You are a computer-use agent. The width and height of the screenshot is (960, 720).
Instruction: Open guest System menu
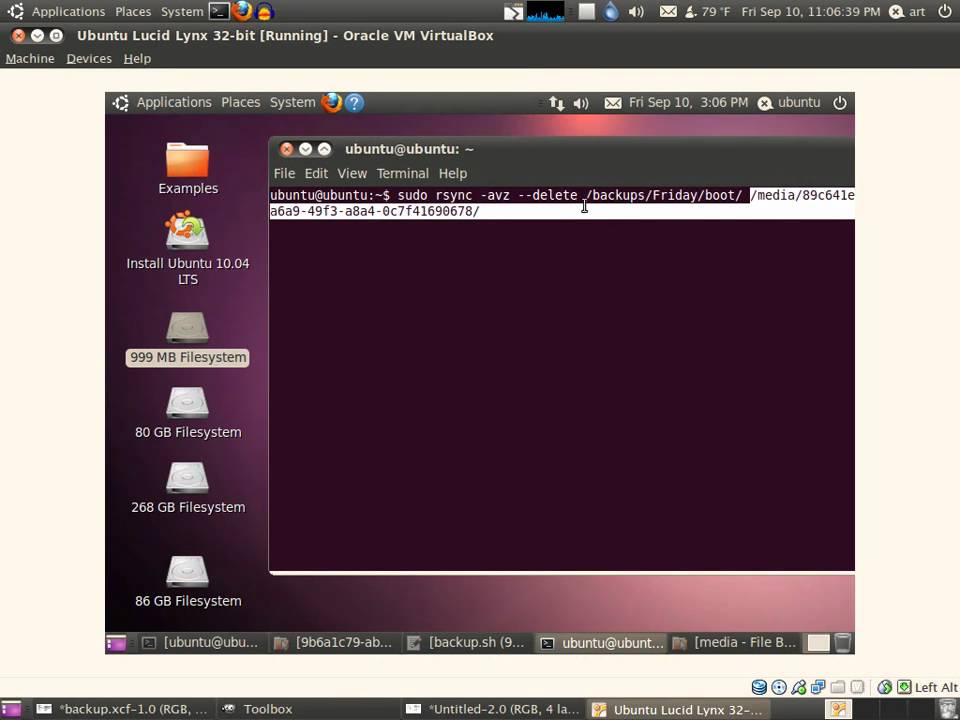pyautogui.click(x=293, y=102)
